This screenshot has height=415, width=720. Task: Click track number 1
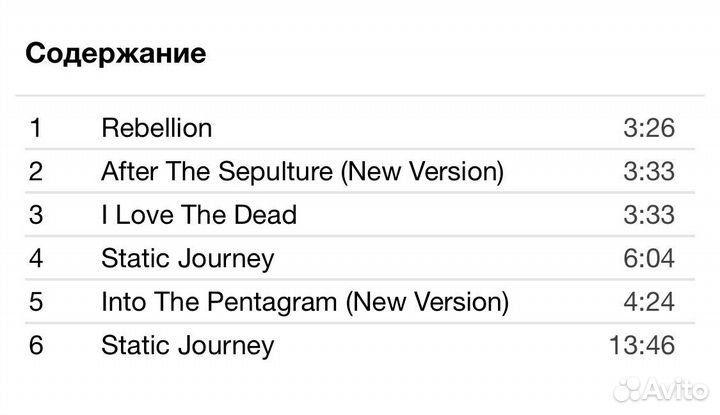[36, 128]
